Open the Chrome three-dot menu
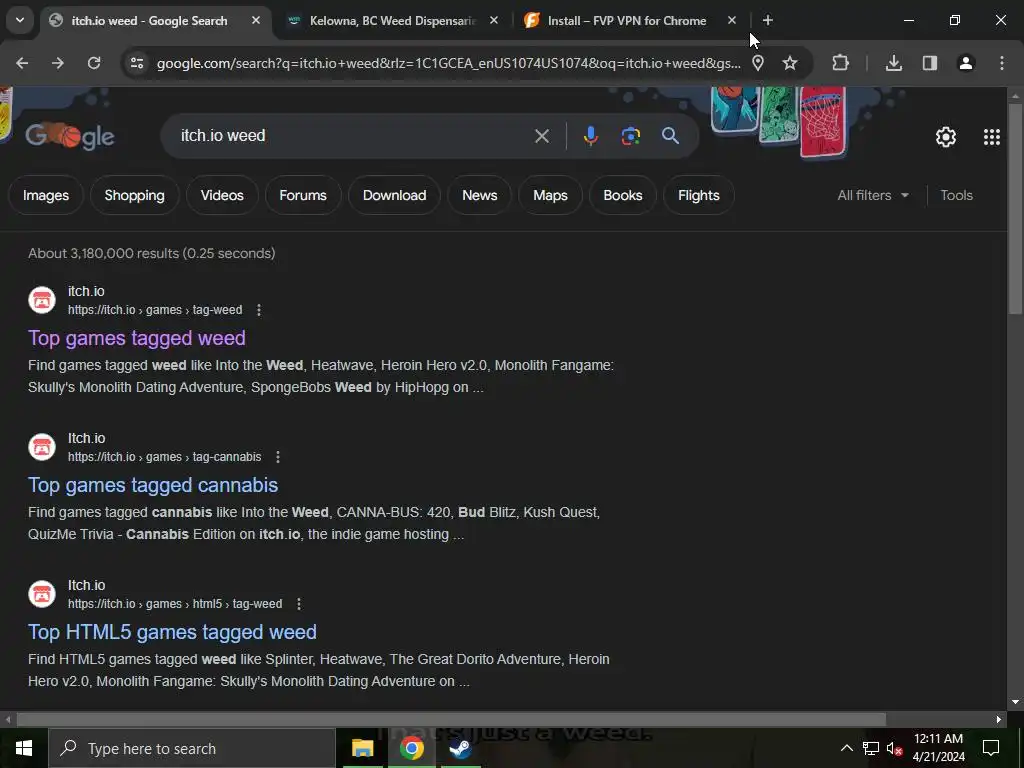This screenshot has height=768, width=1024. pyautogui.click(x=1002, y=63)
